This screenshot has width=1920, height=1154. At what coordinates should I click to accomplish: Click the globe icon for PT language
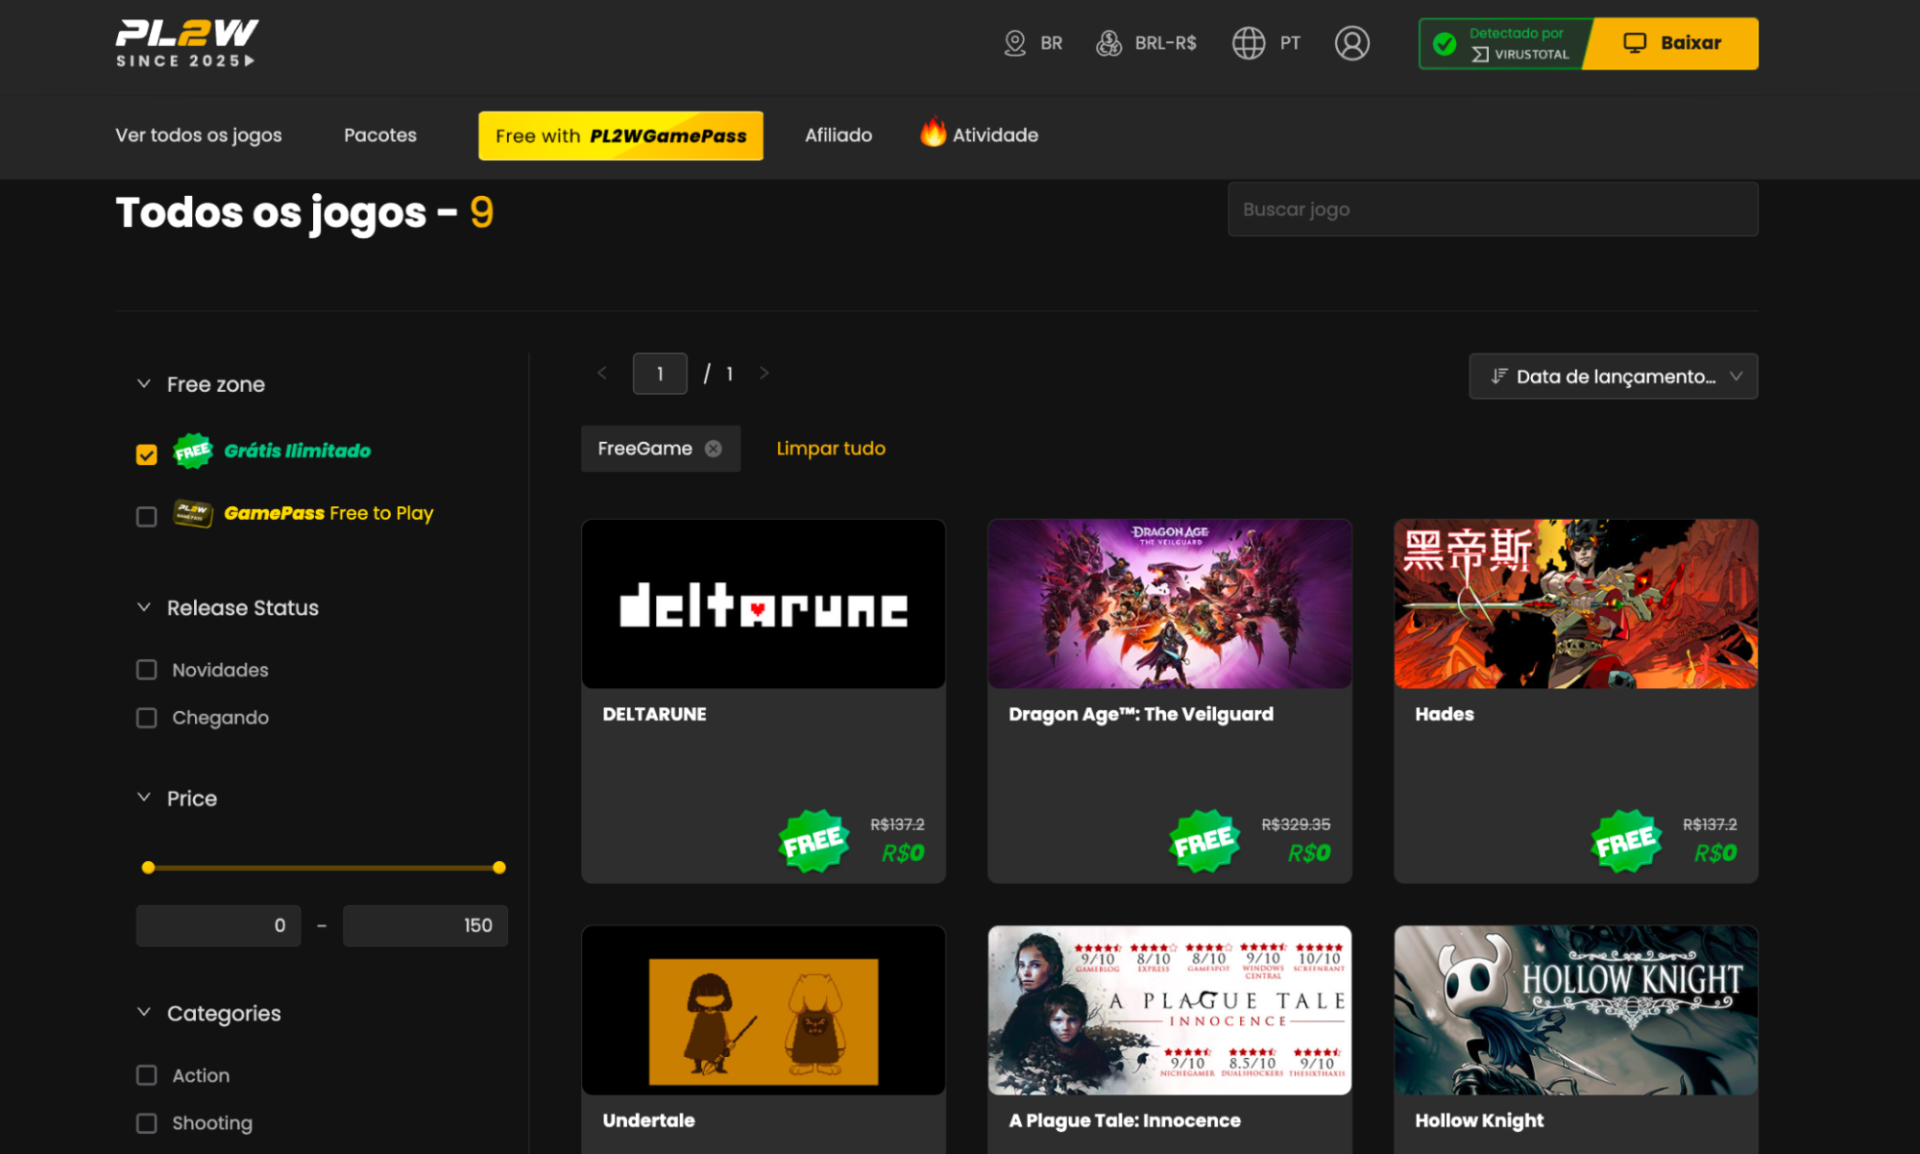click(x=1246, y=43)
